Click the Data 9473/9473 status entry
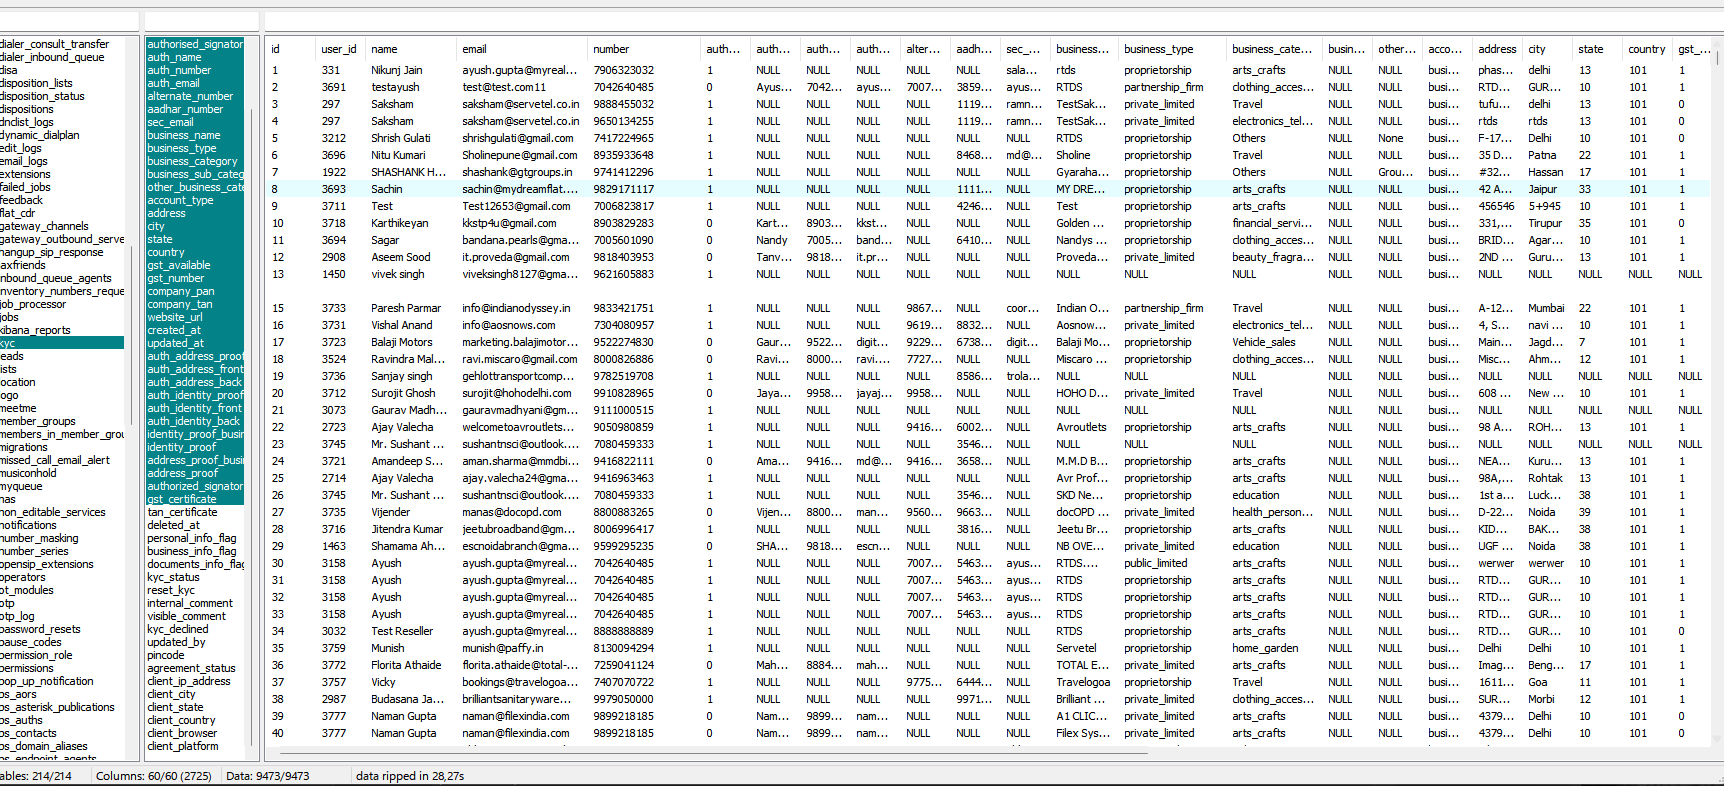 pos(267,776)
